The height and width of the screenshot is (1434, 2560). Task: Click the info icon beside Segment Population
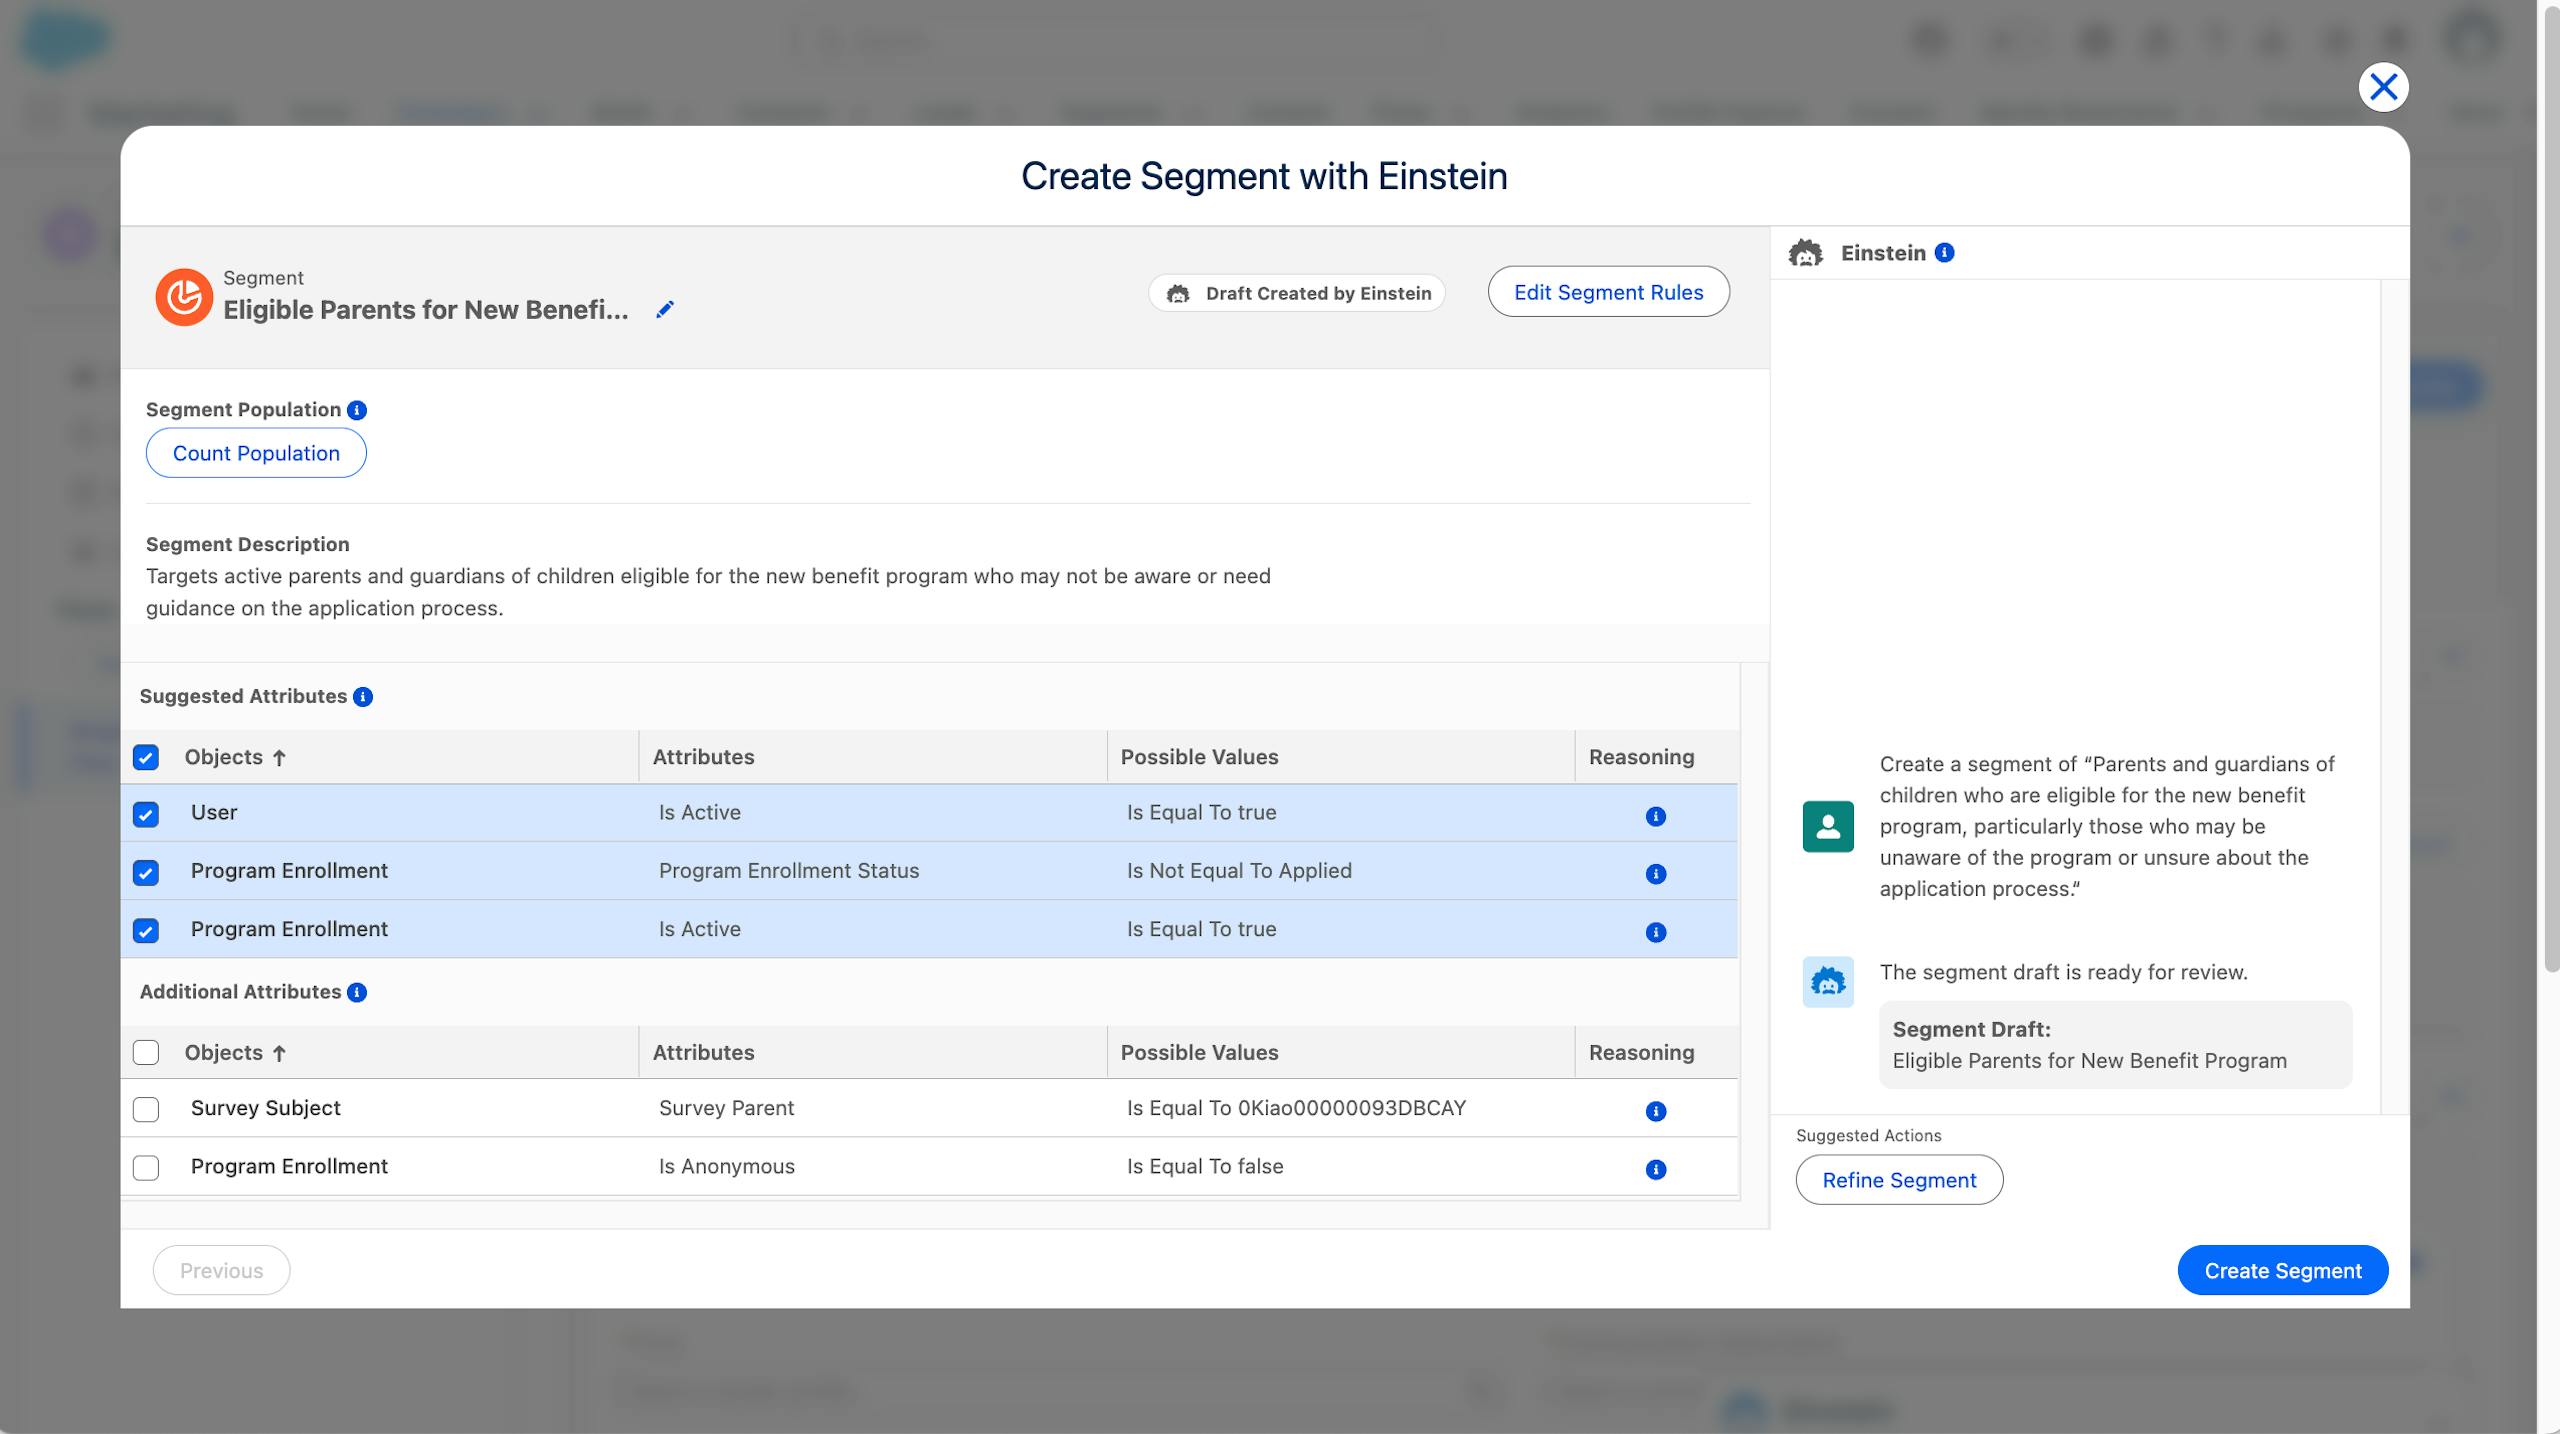(357, 410)
